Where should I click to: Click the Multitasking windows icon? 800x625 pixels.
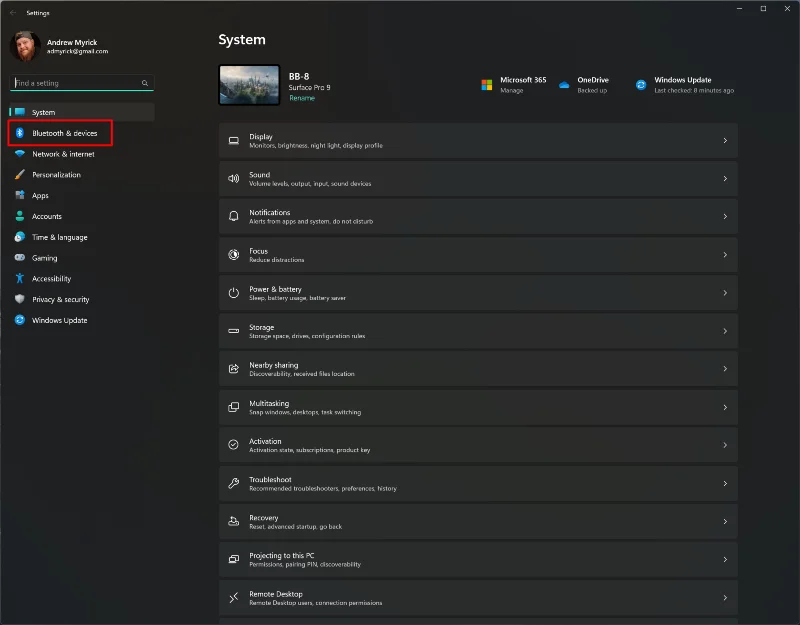click(x=234, y=407)
